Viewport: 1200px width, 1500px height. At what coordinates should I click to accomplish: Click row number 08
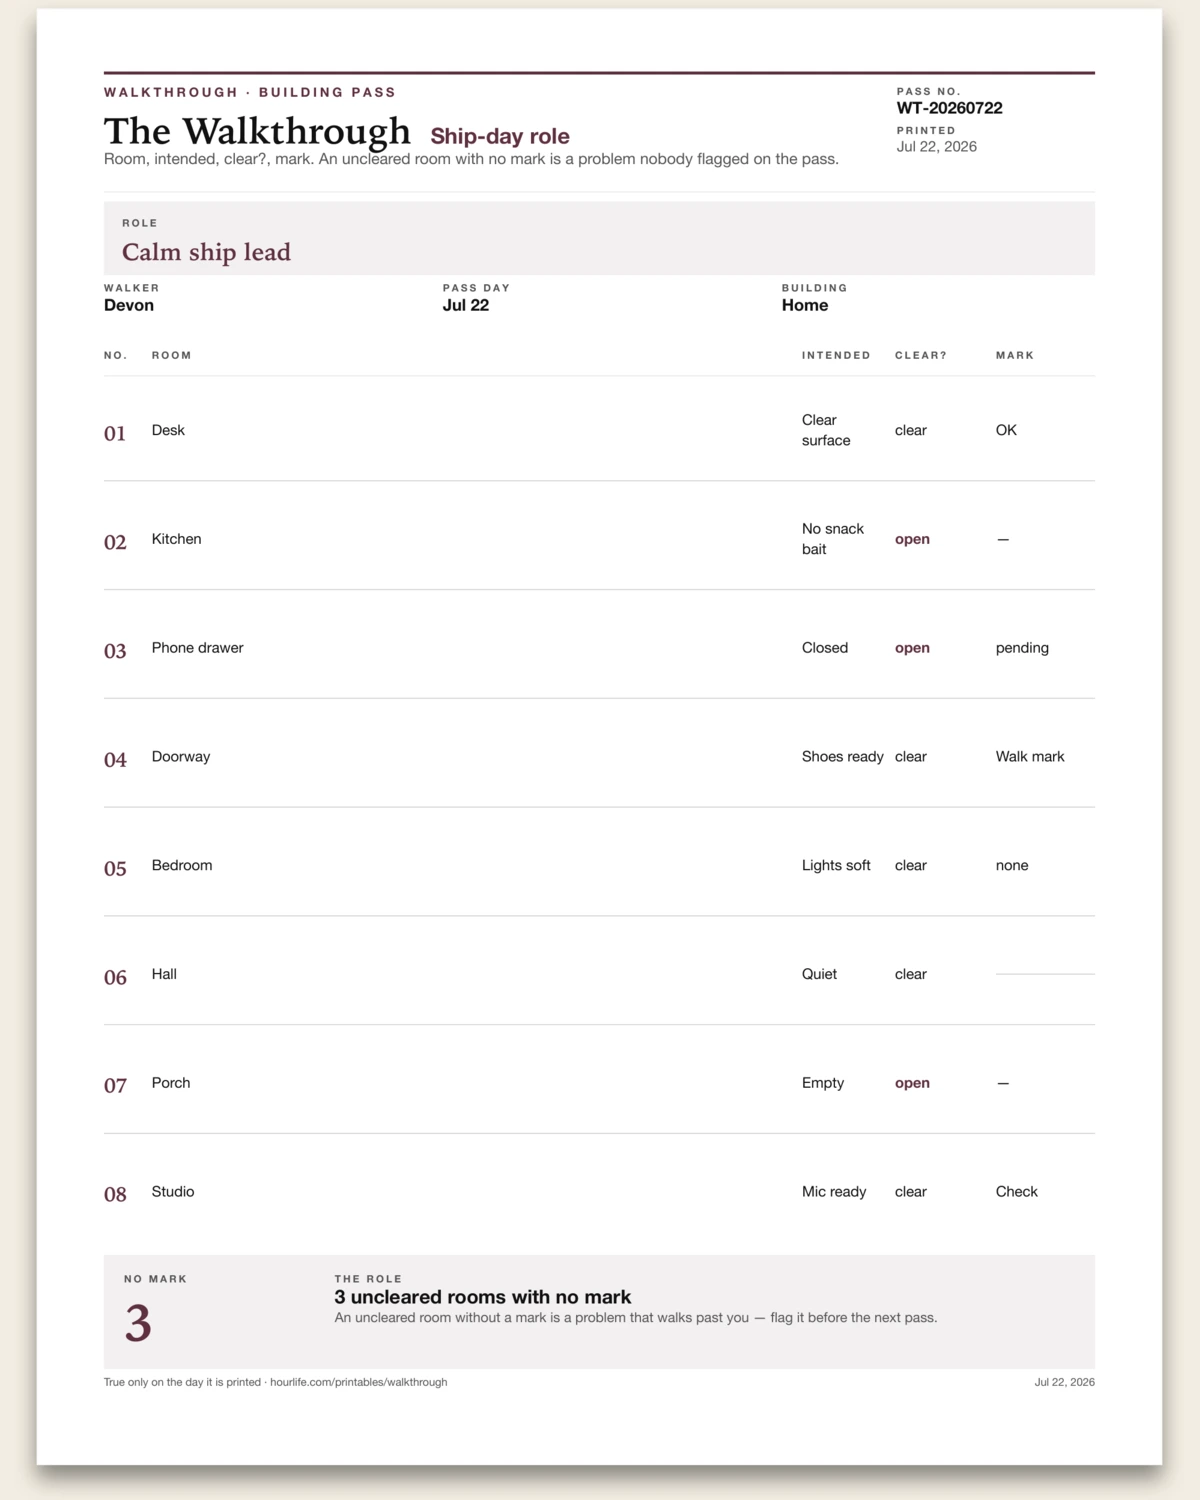coord(115,1194)
